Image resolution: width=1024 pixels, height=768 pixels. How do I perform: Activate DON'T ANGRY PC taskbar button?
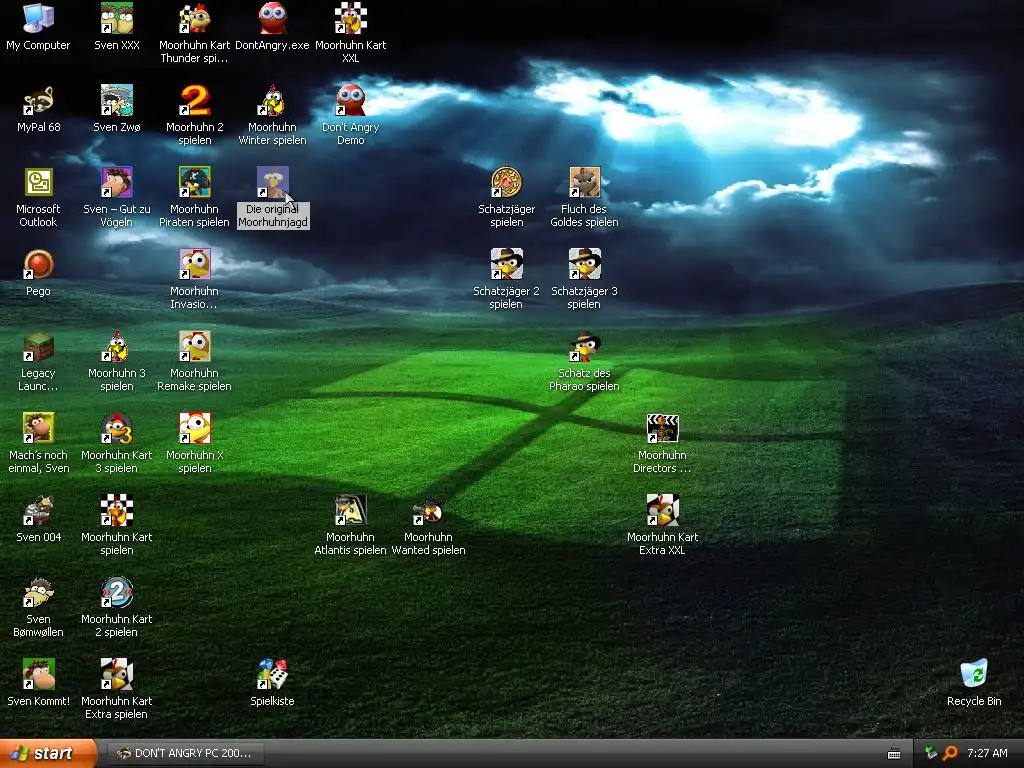point(185,753)
